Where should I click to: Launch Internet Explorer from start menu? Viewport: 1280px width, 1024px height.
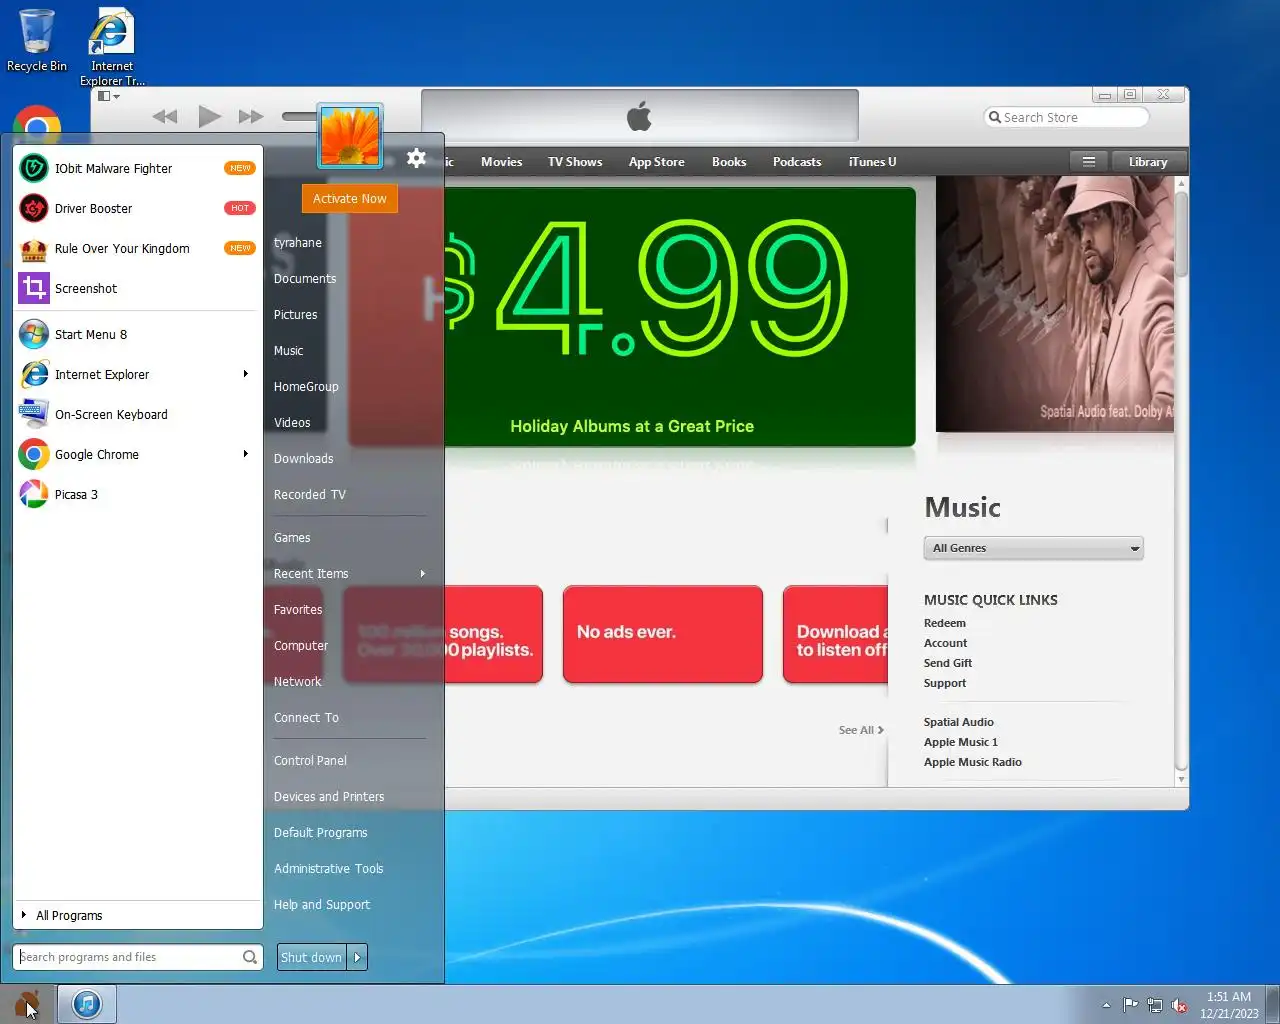click(x=137, y=374)
